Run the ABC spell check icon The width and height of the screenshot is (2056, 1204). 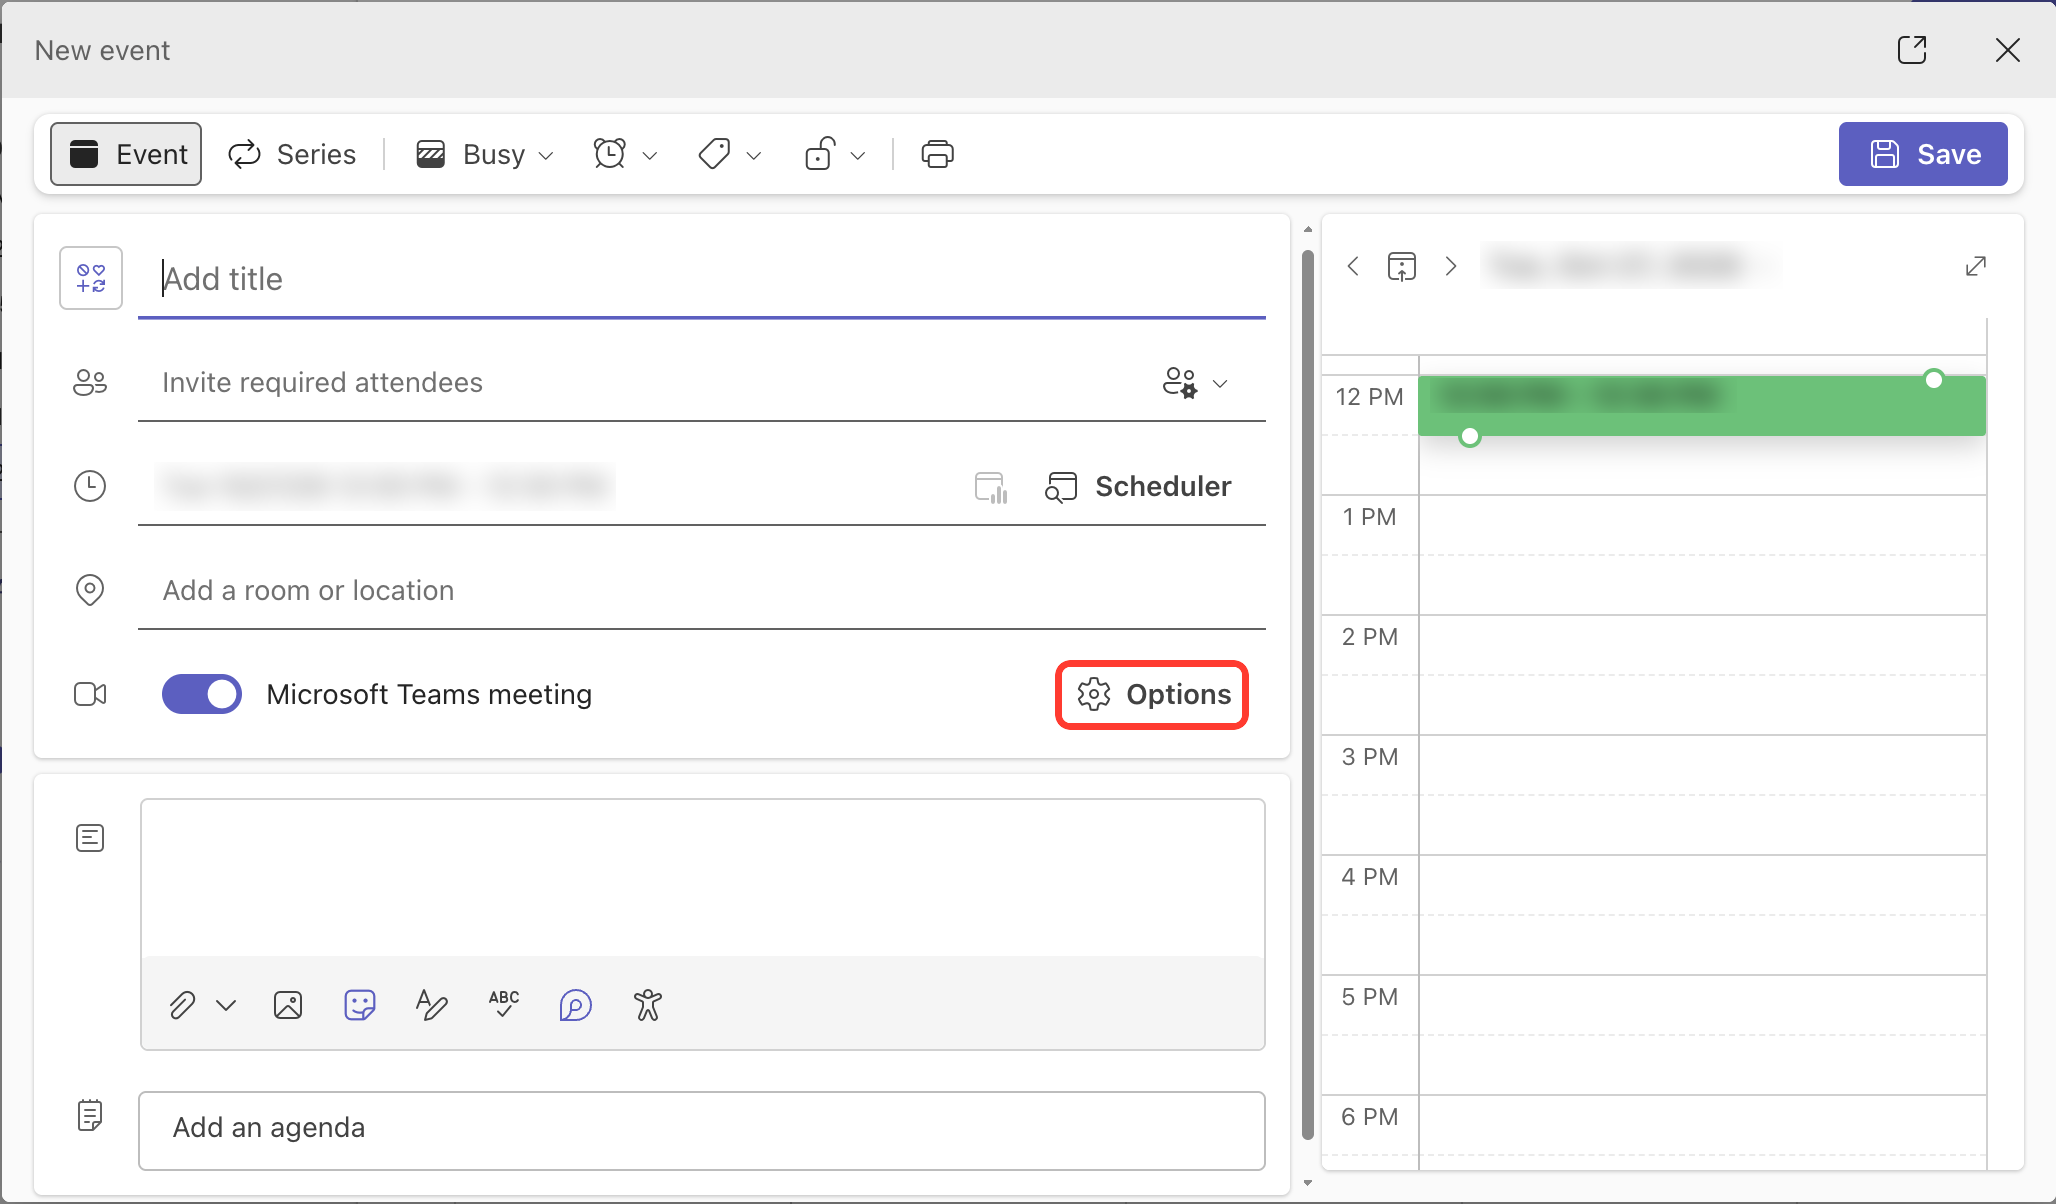(x=504, y=1004)
